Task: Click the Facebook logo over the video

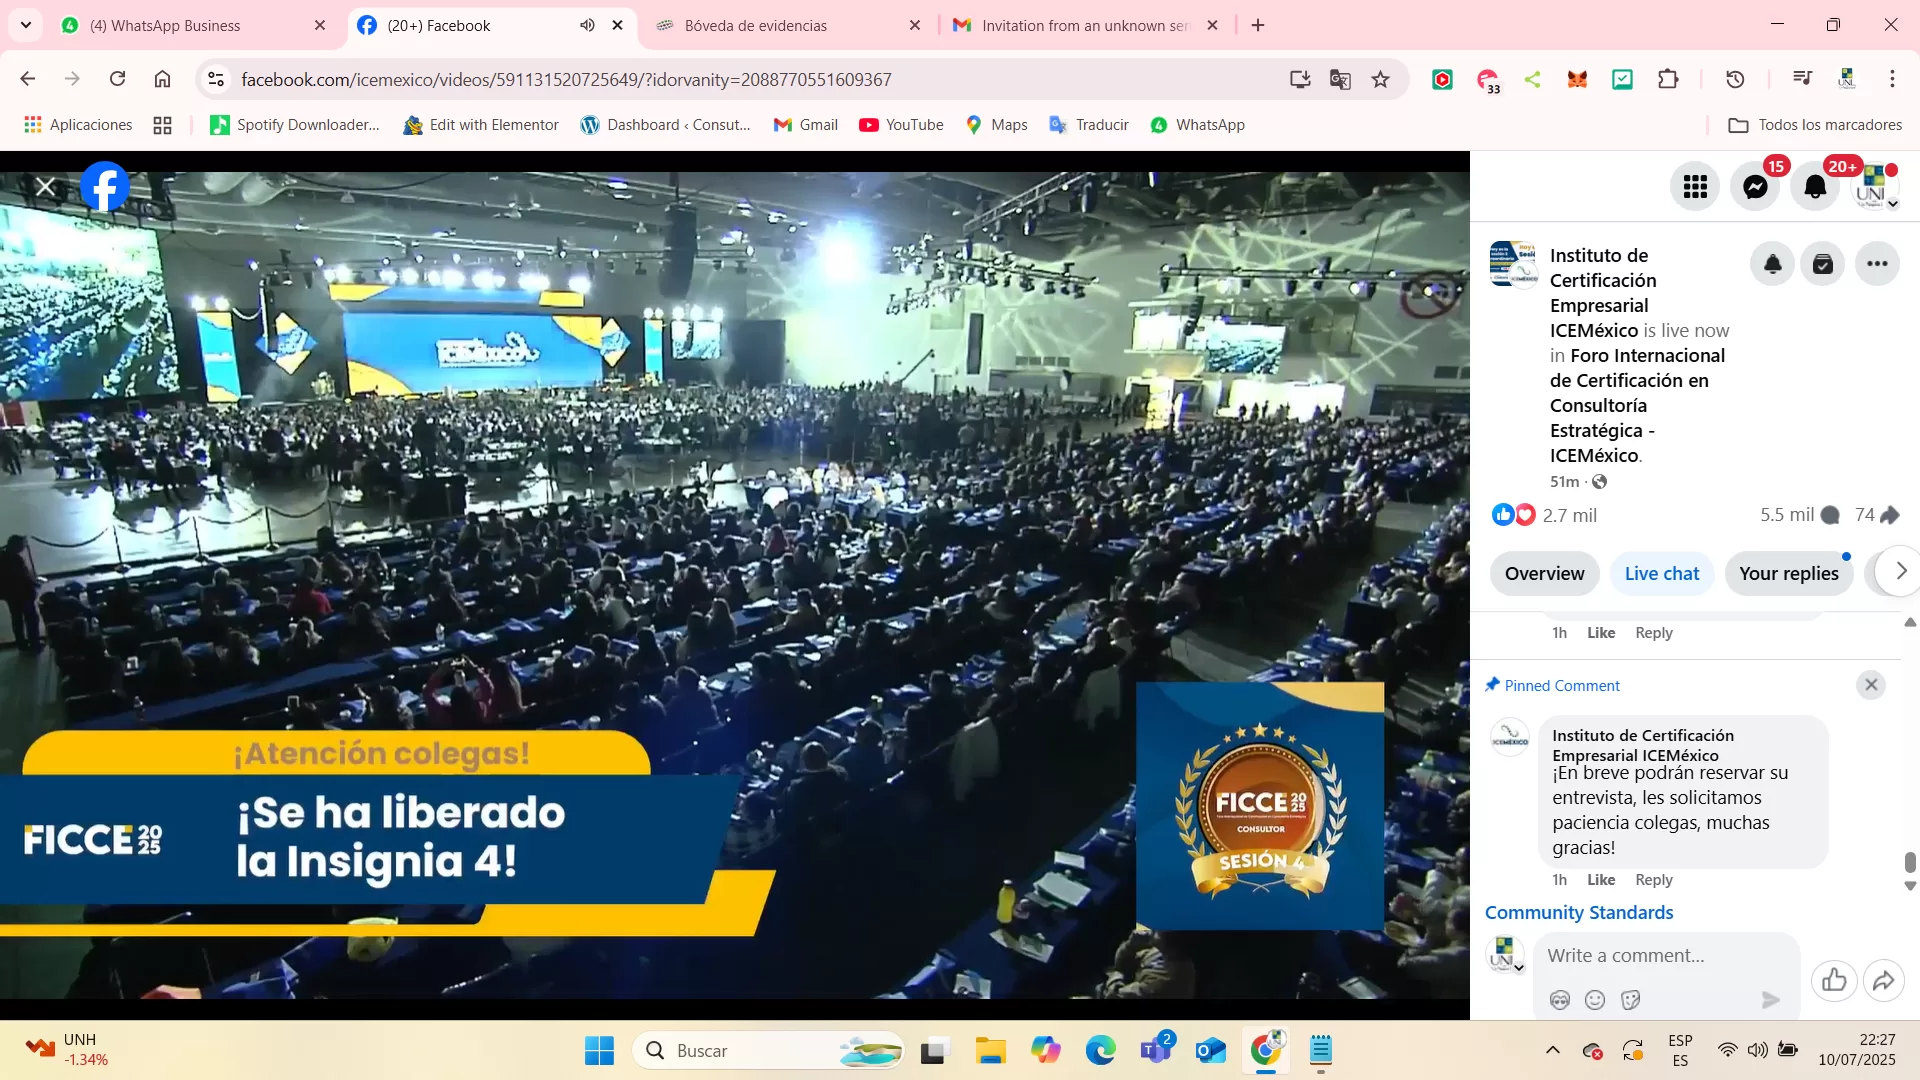Action: click(x=105, y=187)
